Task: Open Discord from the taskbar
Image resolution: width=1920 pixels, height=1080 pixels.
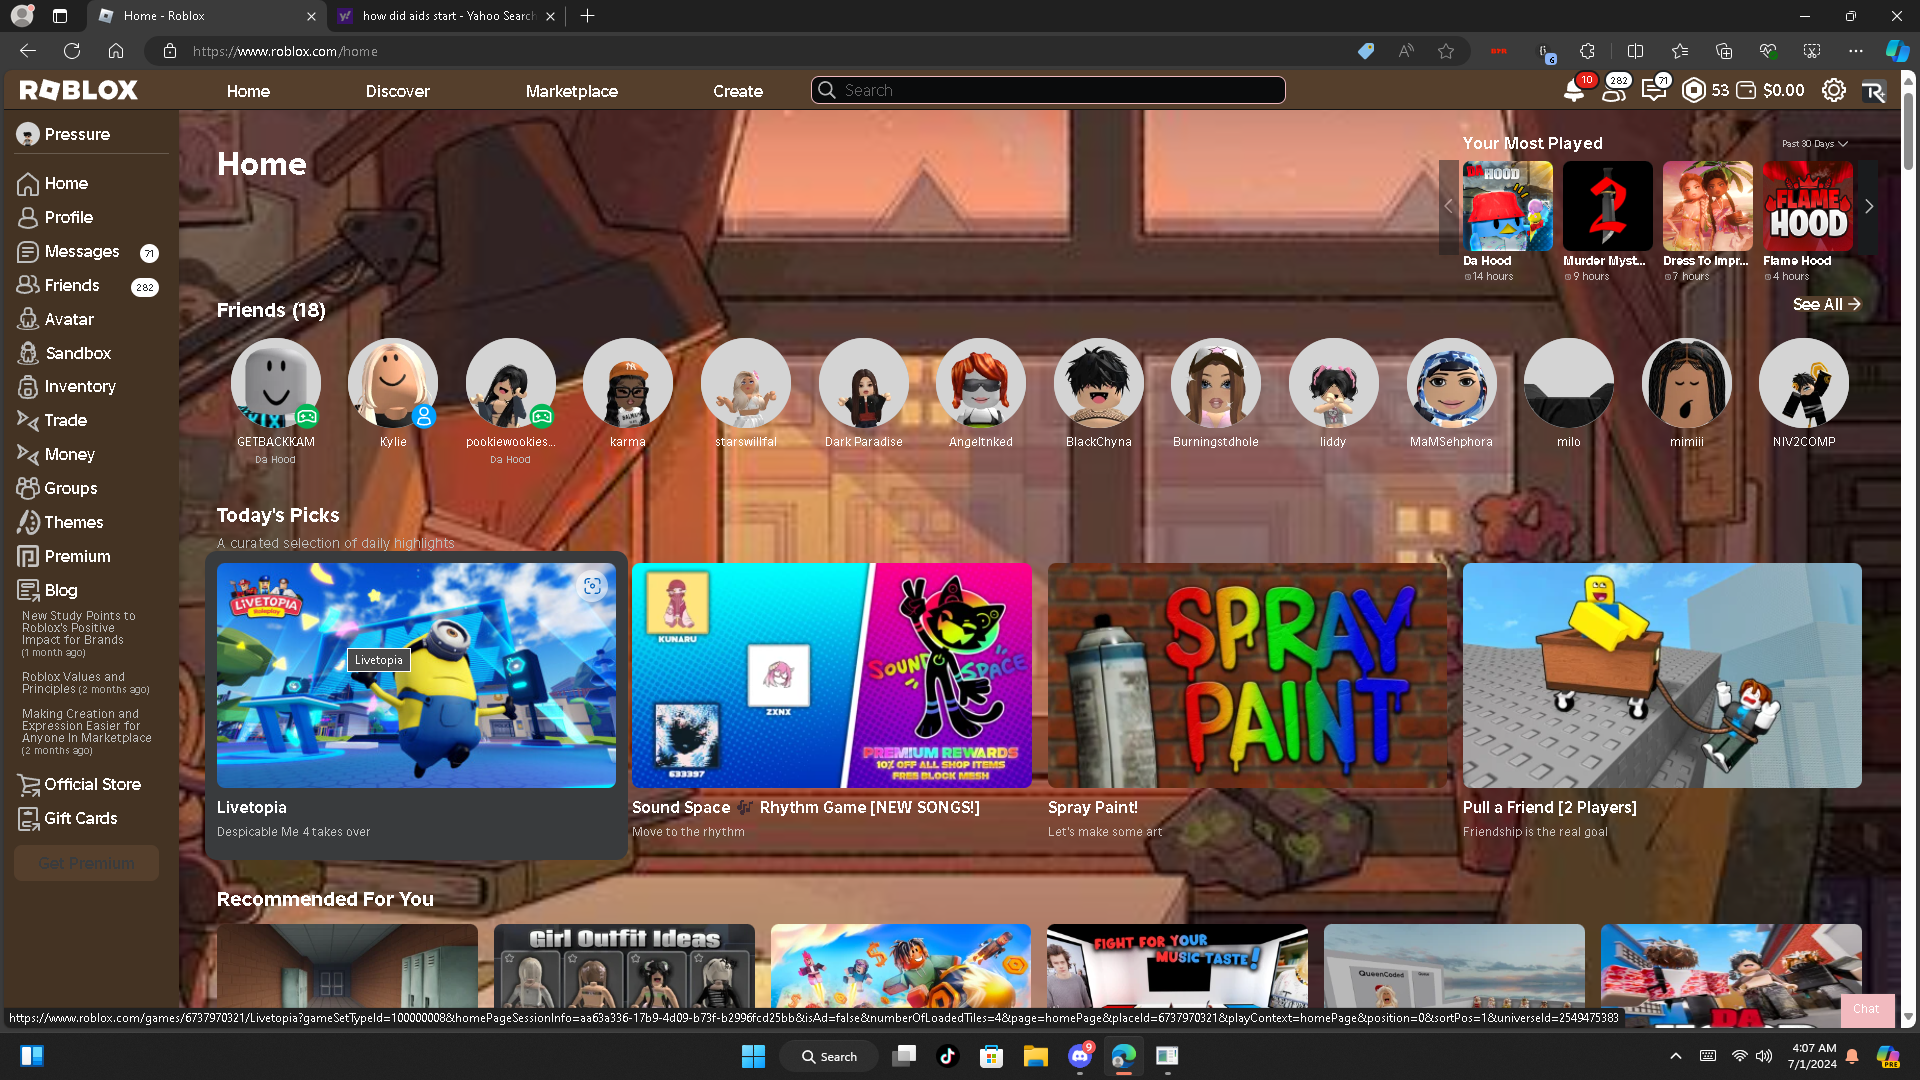Action: click(1080, 1056)
